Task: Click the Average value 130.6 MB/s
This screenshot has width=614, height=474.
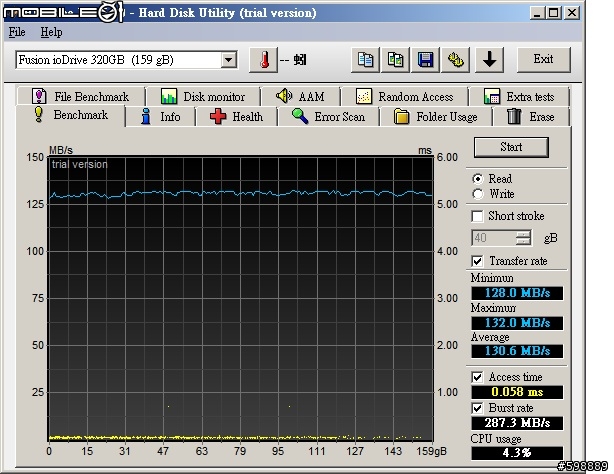Action: point(517,351)
